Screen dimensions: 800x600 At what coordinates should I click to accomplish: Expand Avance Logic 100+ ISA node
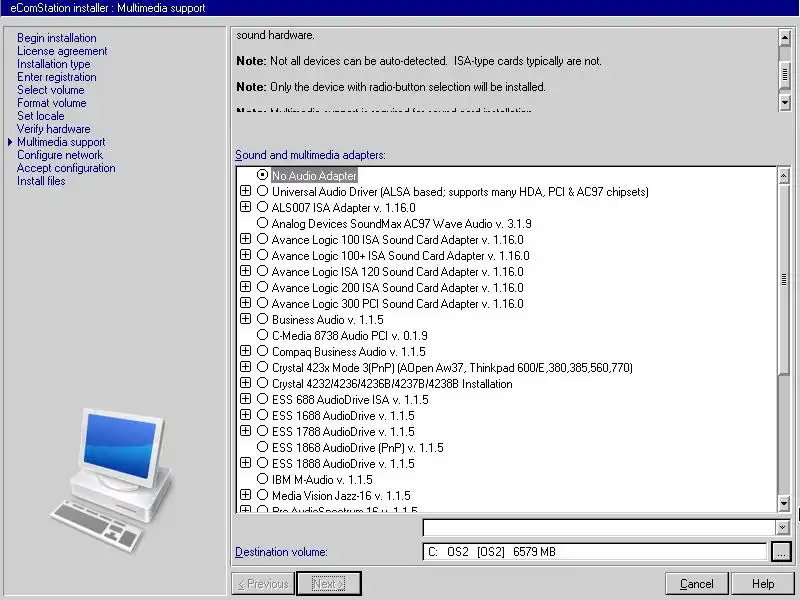click(x=245, y=255)
